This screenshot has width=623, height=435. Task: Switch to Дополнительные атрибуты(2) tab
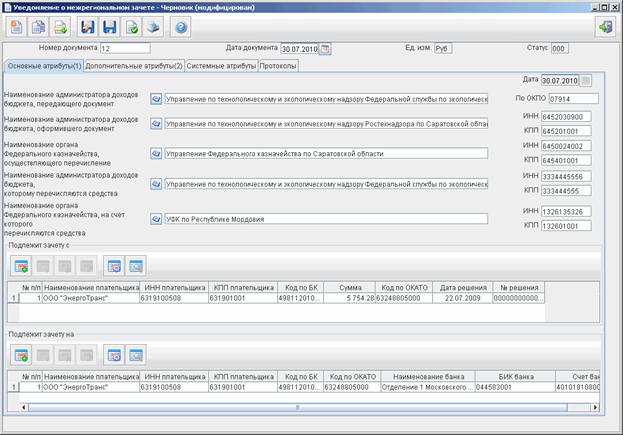point(134,66)
